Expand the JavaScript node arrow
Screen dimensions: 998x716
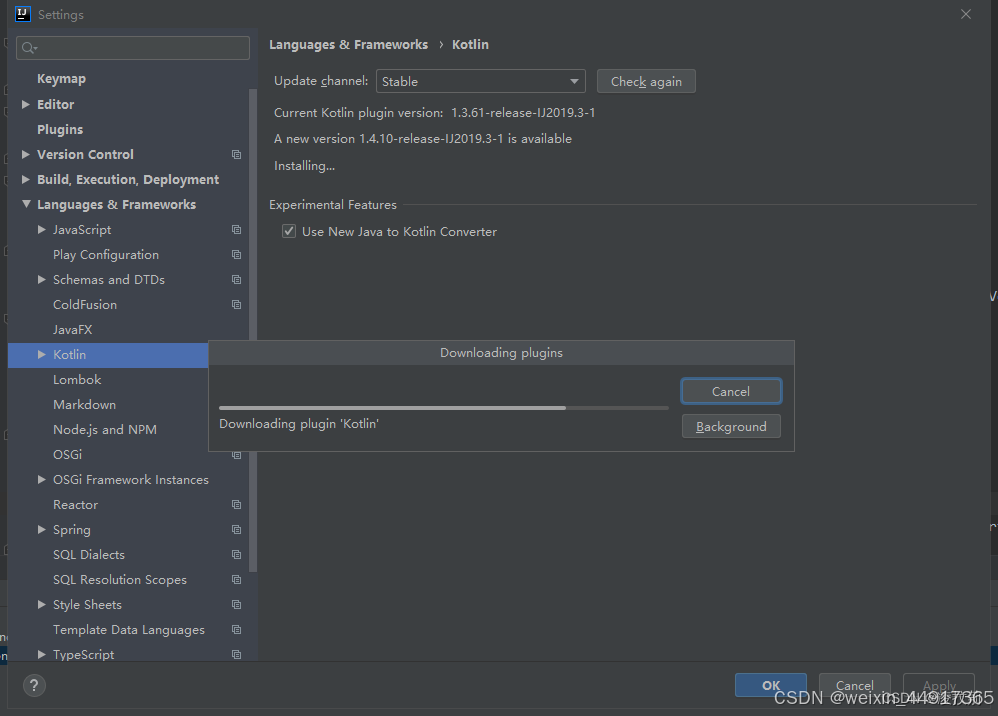point(41,230)
